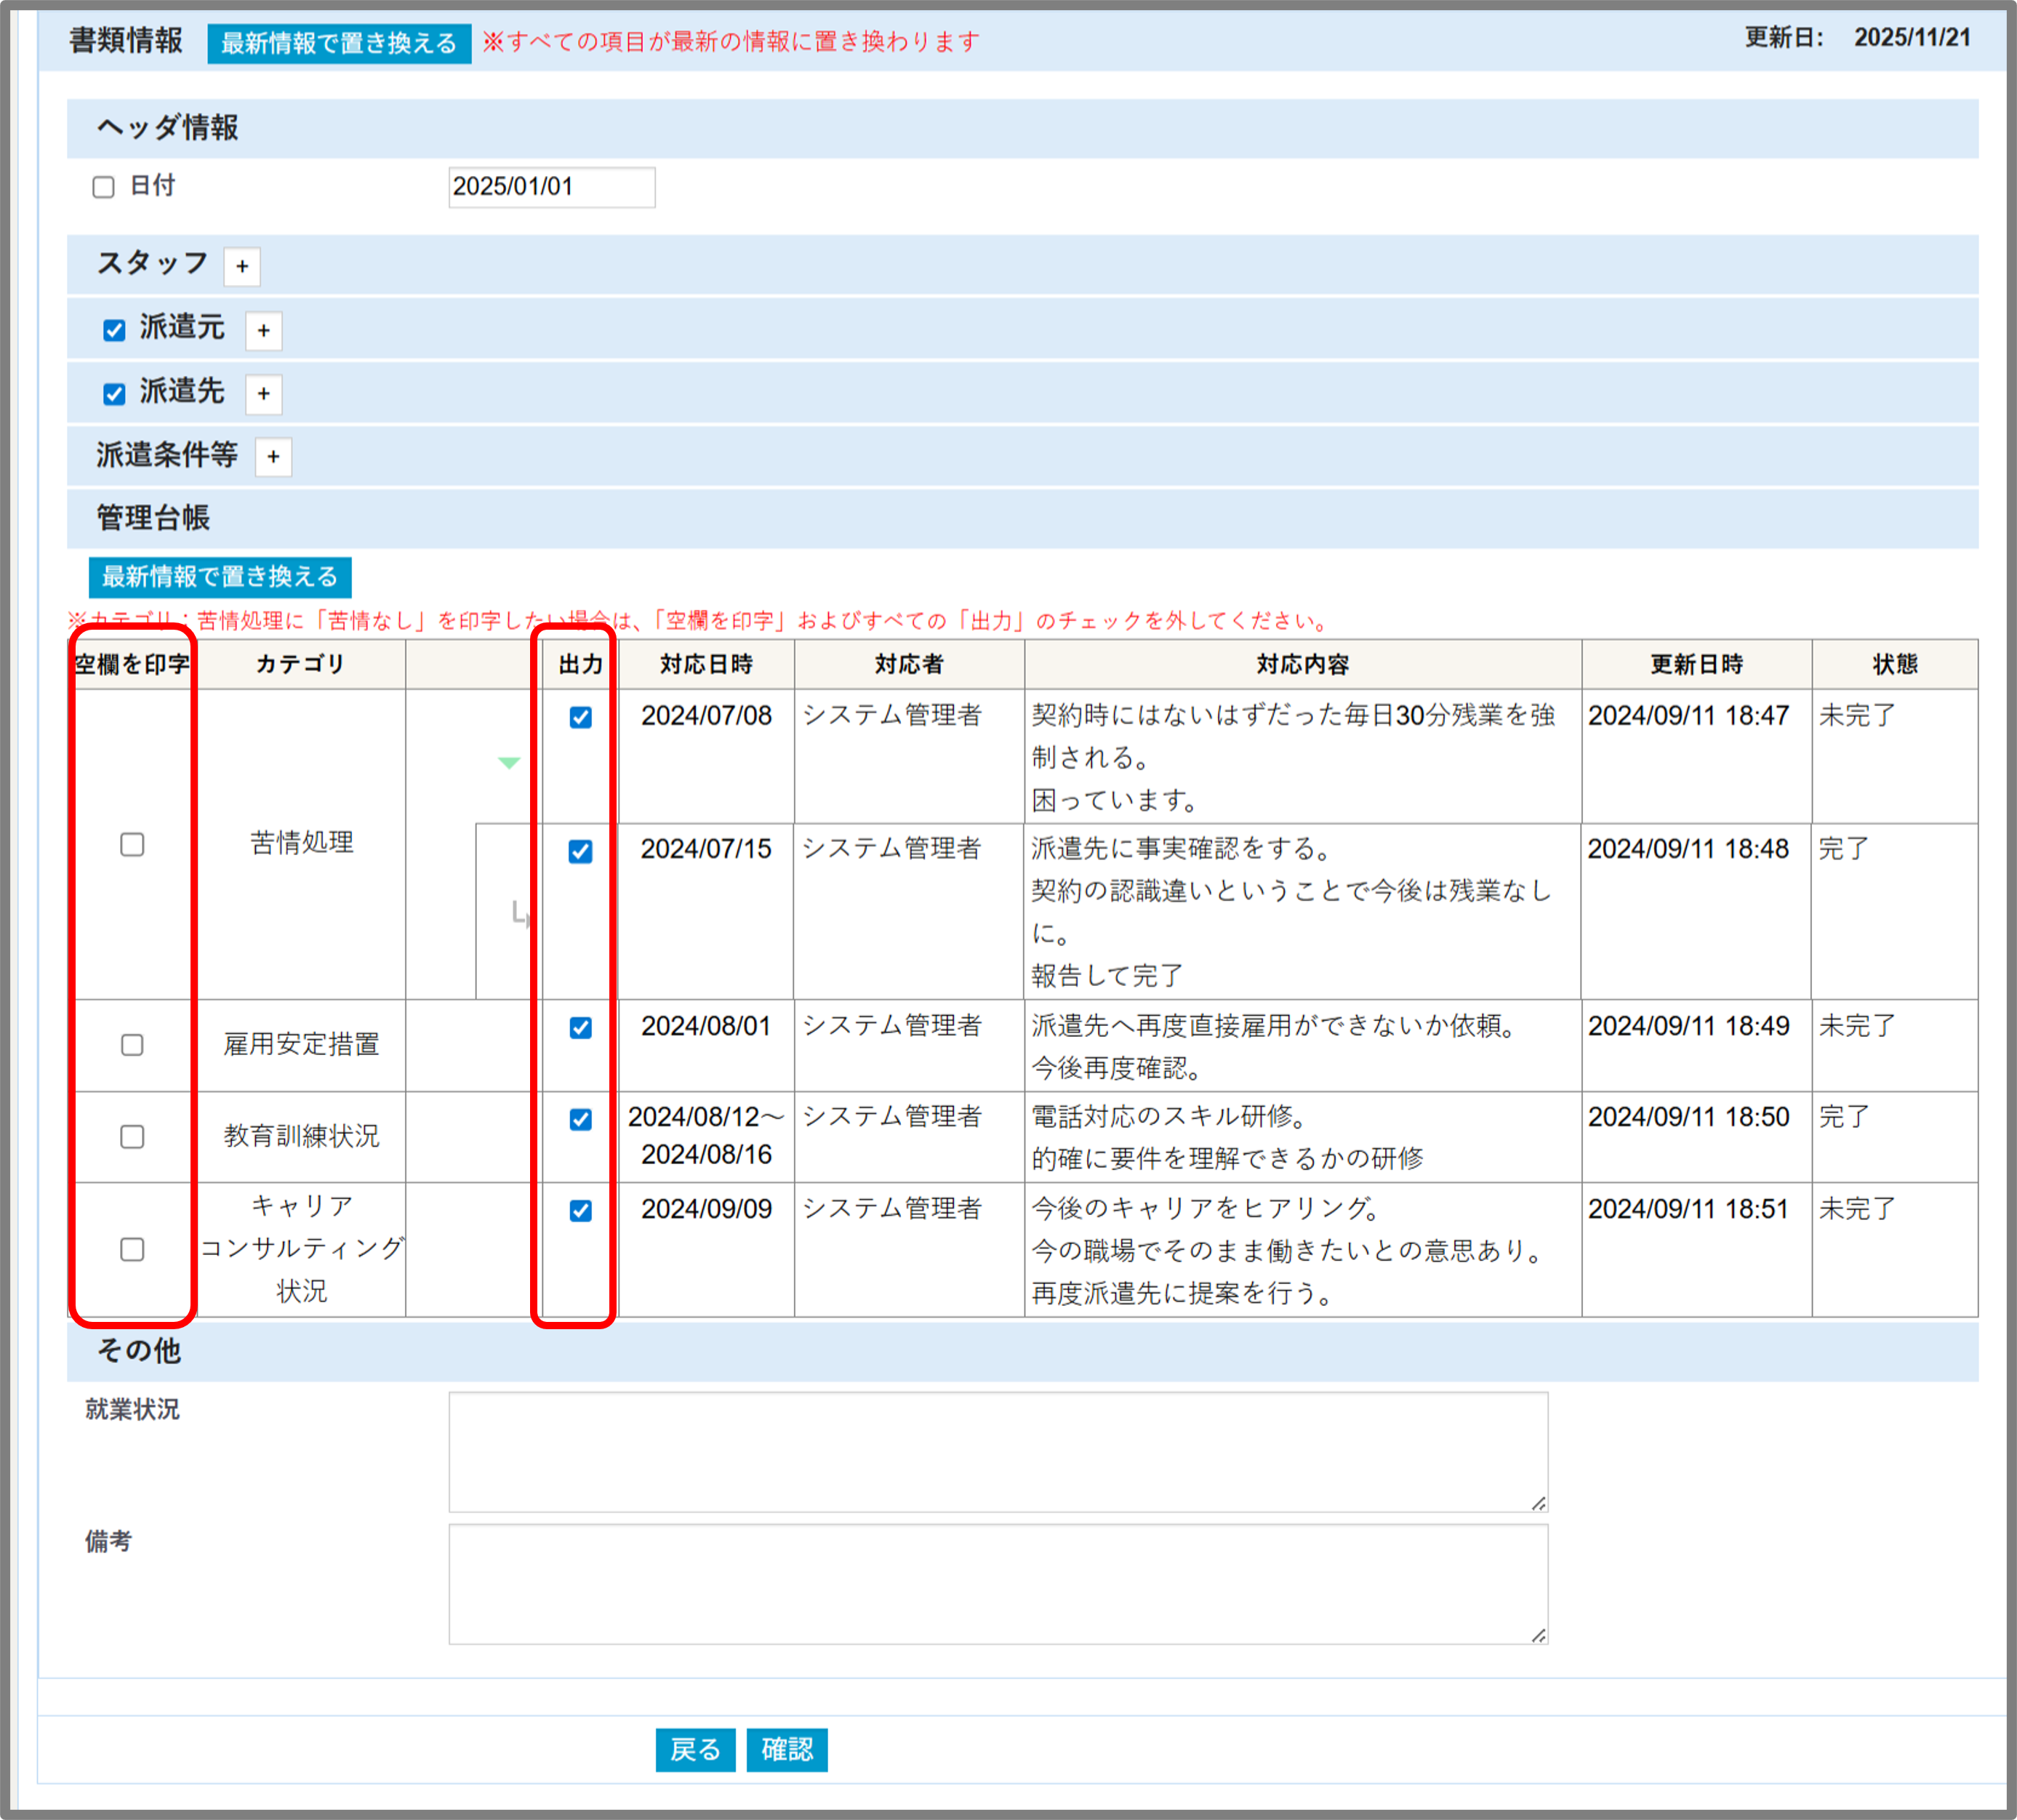Uncheck 出力 for the 2024/09/09 entry

(580, 1211)
